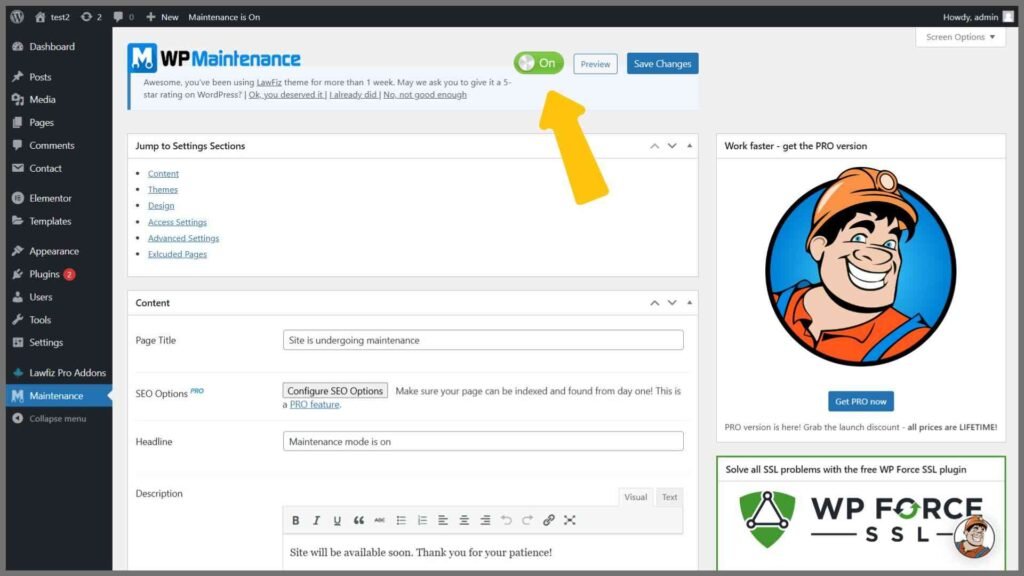The width and height of the screenshot is (1024, 576).
Task: Click Maintenance is On in admin bar
Action: [224, 17]
